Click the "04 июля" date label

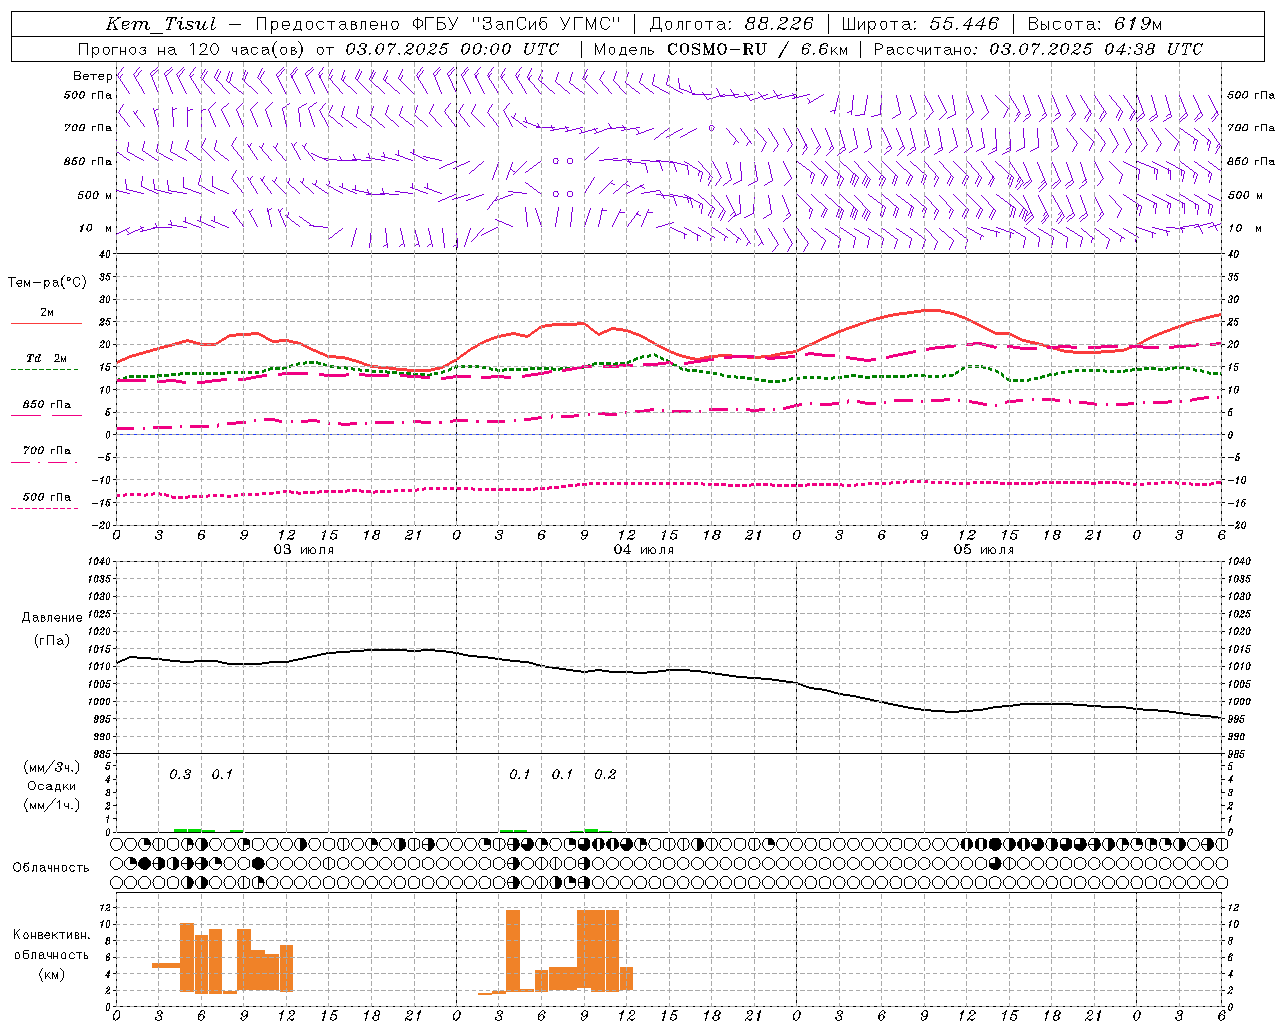tap(644, 550)
